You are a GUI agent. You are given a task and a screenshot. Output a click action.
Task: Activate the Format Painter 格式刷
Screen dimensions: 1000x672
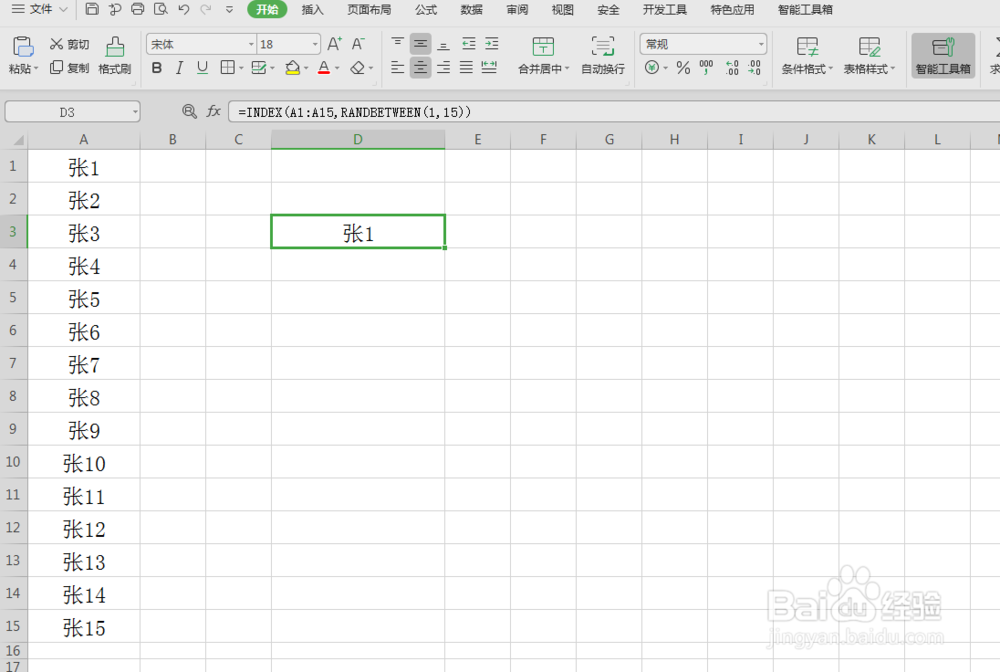click(x=115, y=55)
